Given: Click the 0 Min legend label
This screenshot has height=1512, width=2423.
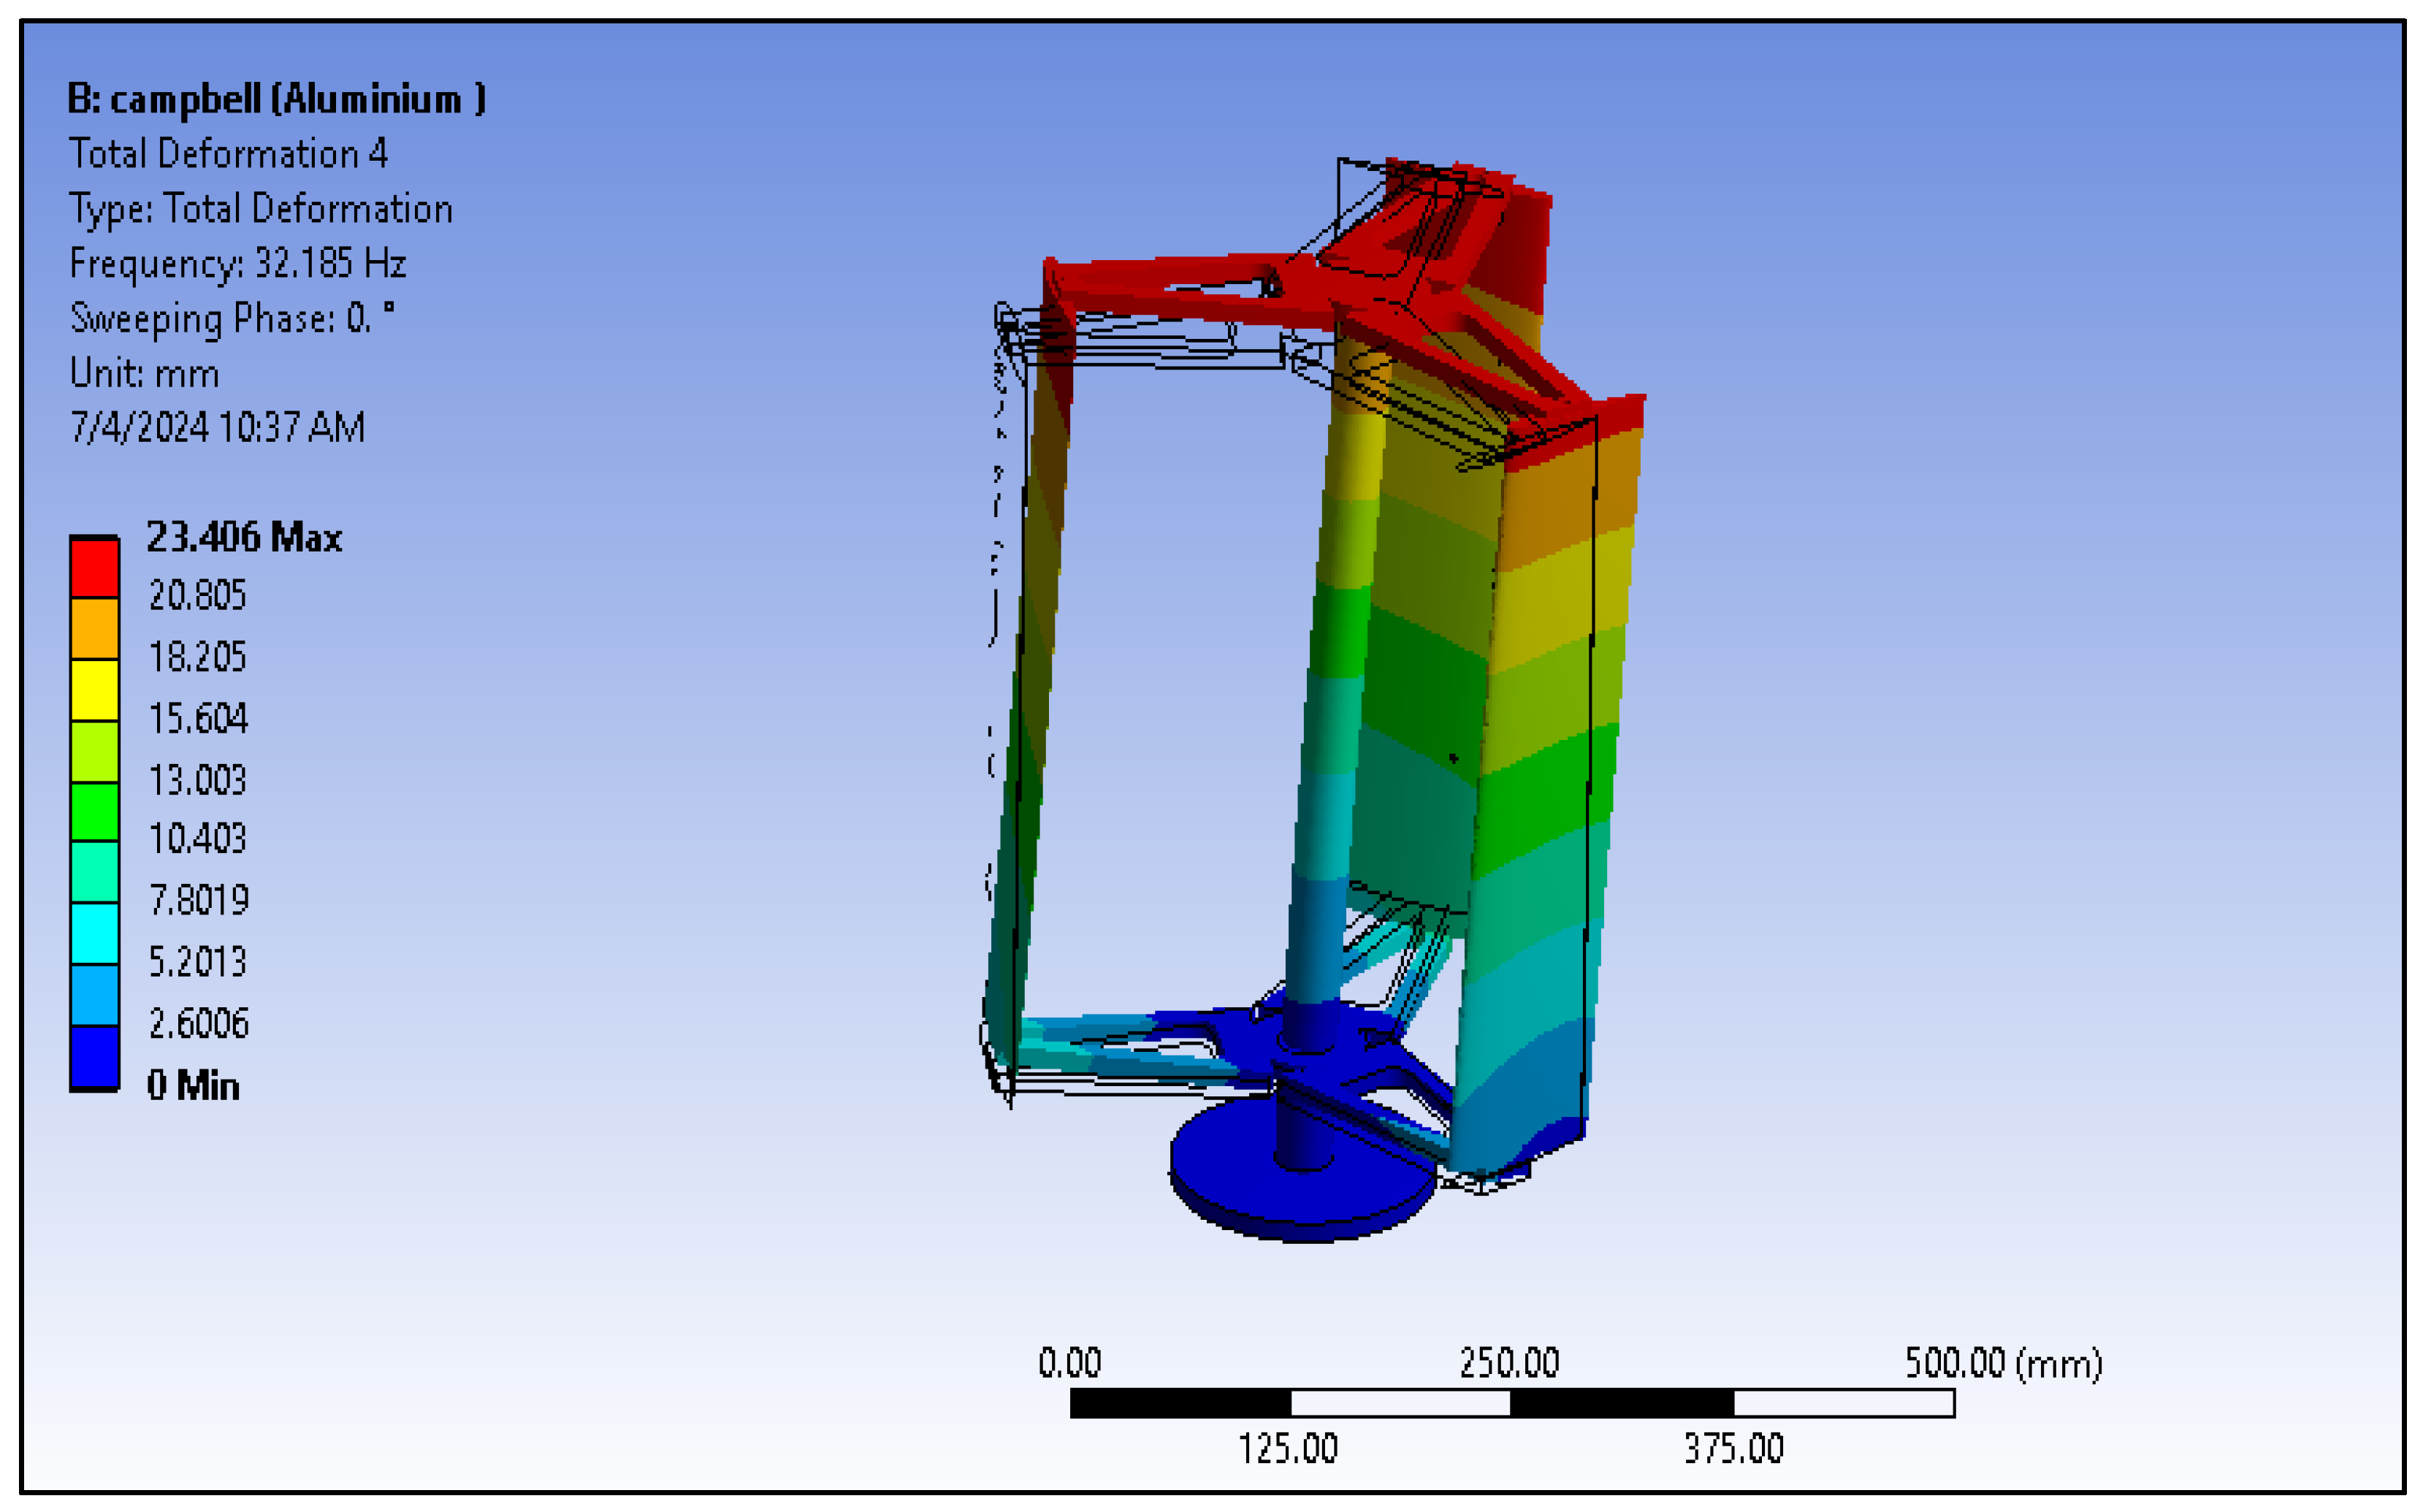Looking at the screenshot, I should [193, 1085].
